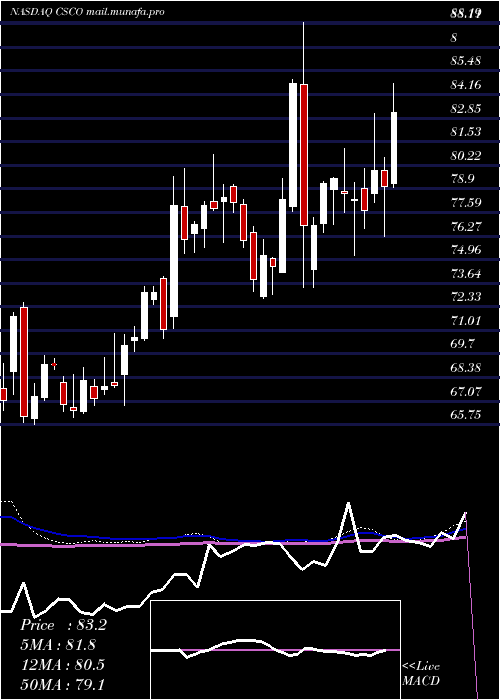Click the 76.27 price axis label
Viewport: 500px width, 700px height.
(x=466, y=226)
